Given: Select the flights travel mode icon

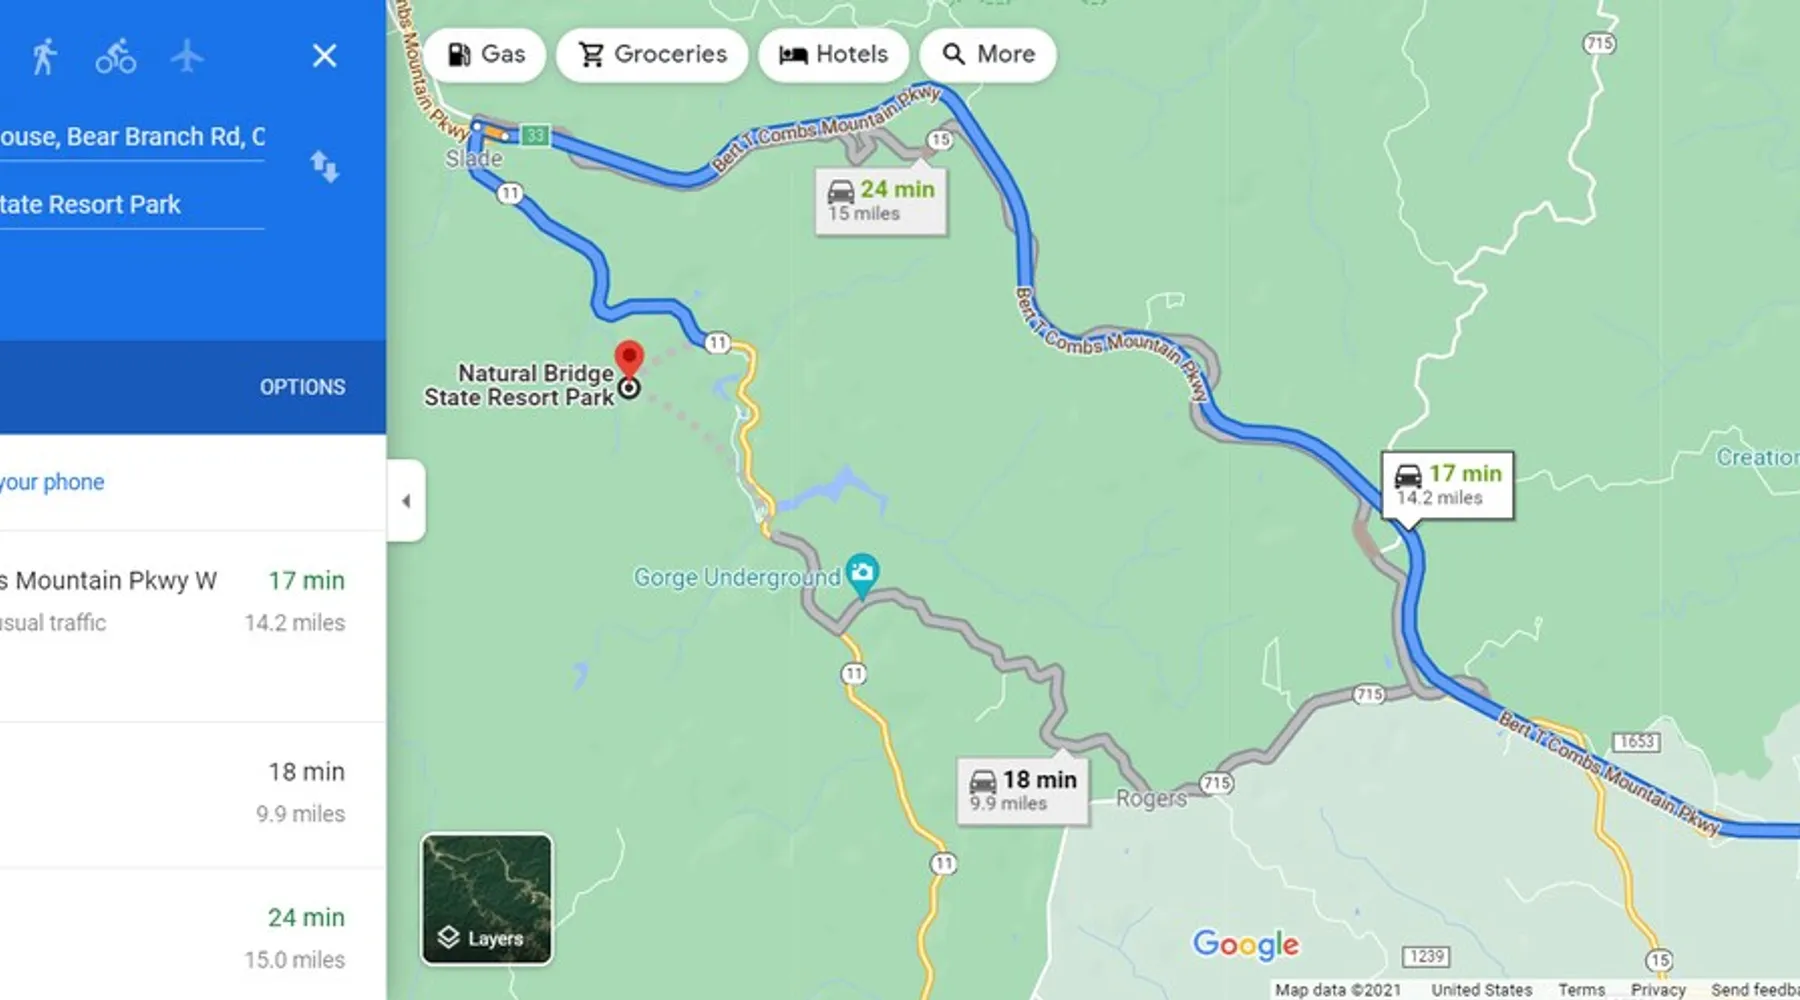Looking at the screenshot, I should [187, 56].
